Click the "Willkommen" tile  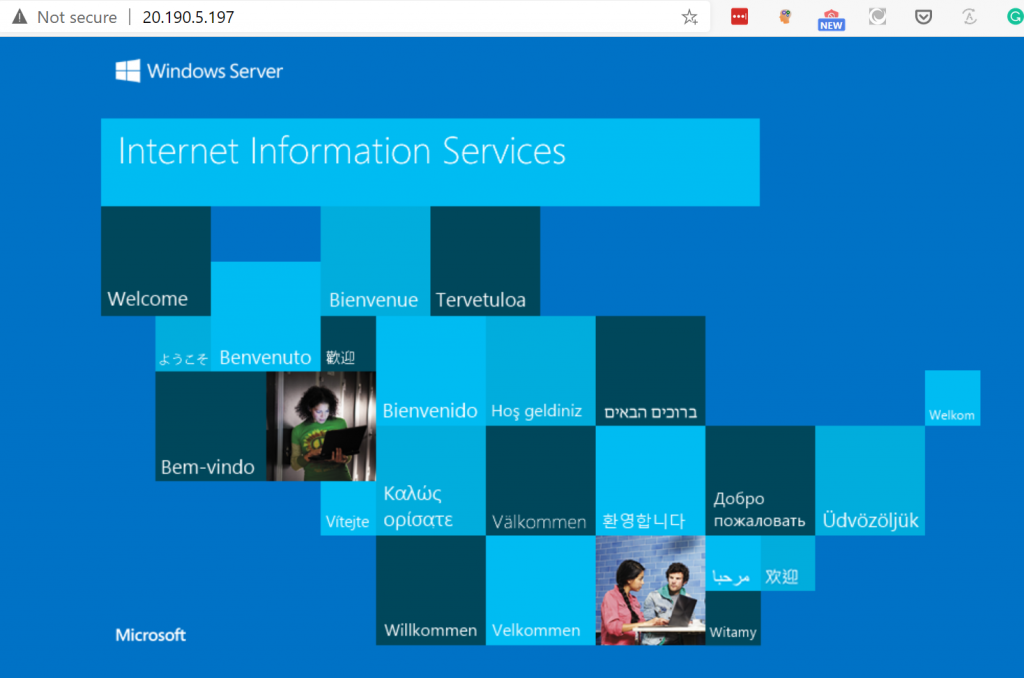point(431,590)
